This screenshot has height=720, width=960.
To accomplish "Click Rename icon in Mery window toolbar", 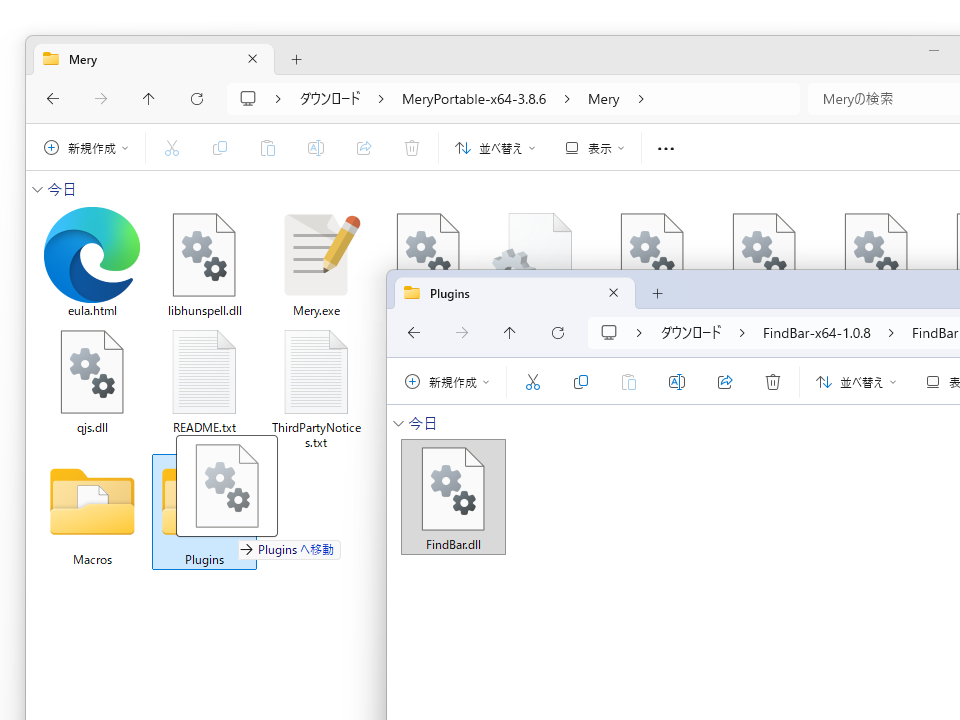I will click(x=316, y=148).
